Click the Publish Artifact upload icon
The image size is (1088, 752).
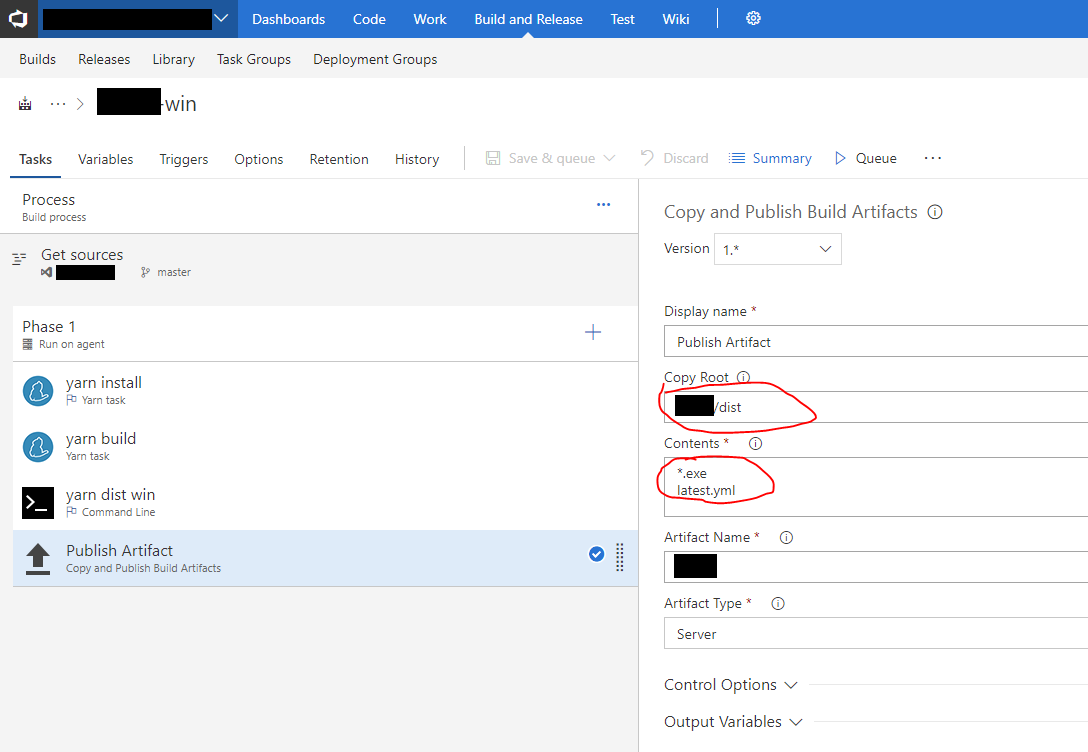(x=38, y=559)
